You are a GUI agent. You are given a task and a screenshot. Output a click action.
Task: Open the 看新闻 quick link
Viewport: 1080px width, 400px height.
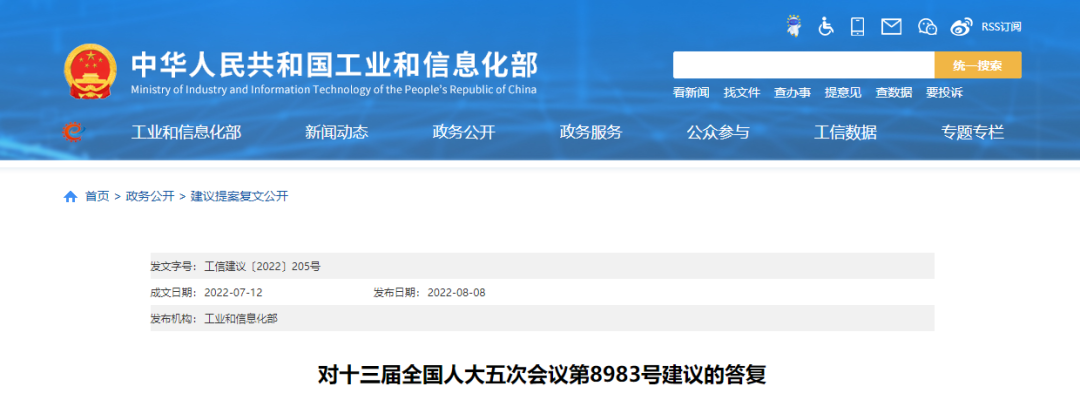pyautogui.click(x=691, y=92)
